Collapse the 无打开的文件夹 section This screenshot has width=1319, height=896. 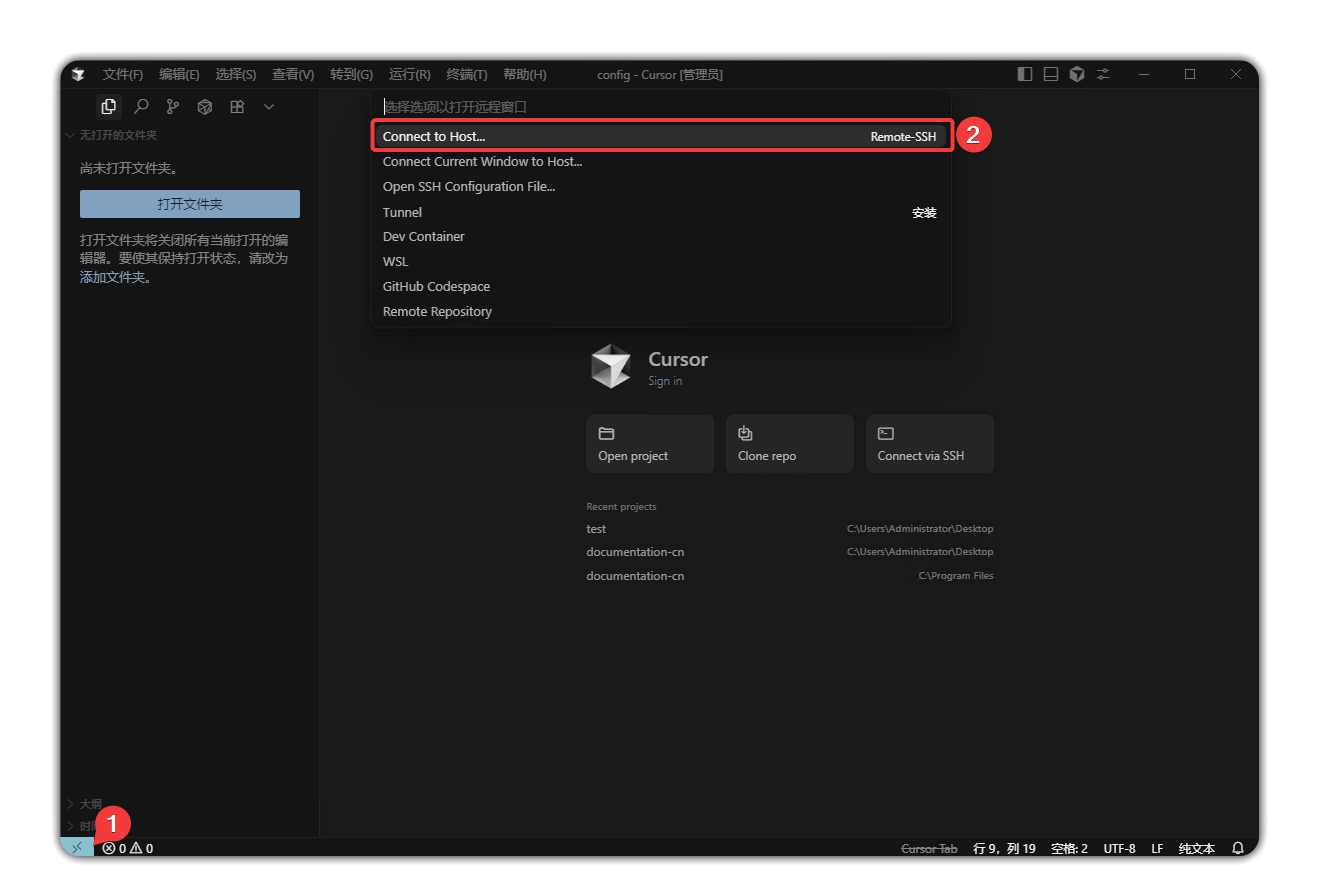point(110,135)
